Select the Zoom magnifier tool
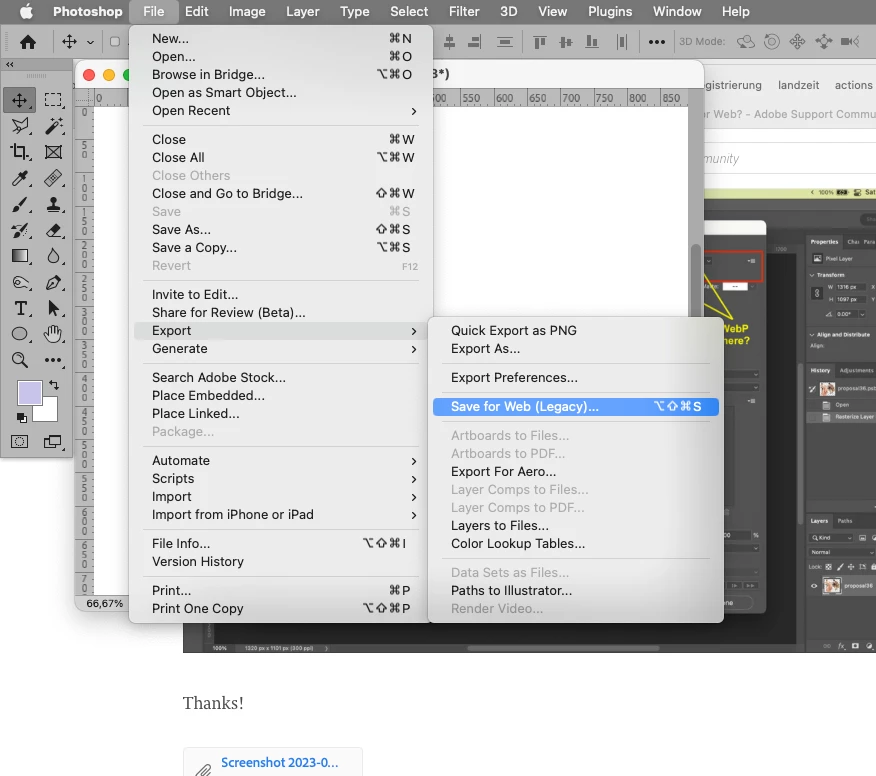876x776 pixels. 20,360
